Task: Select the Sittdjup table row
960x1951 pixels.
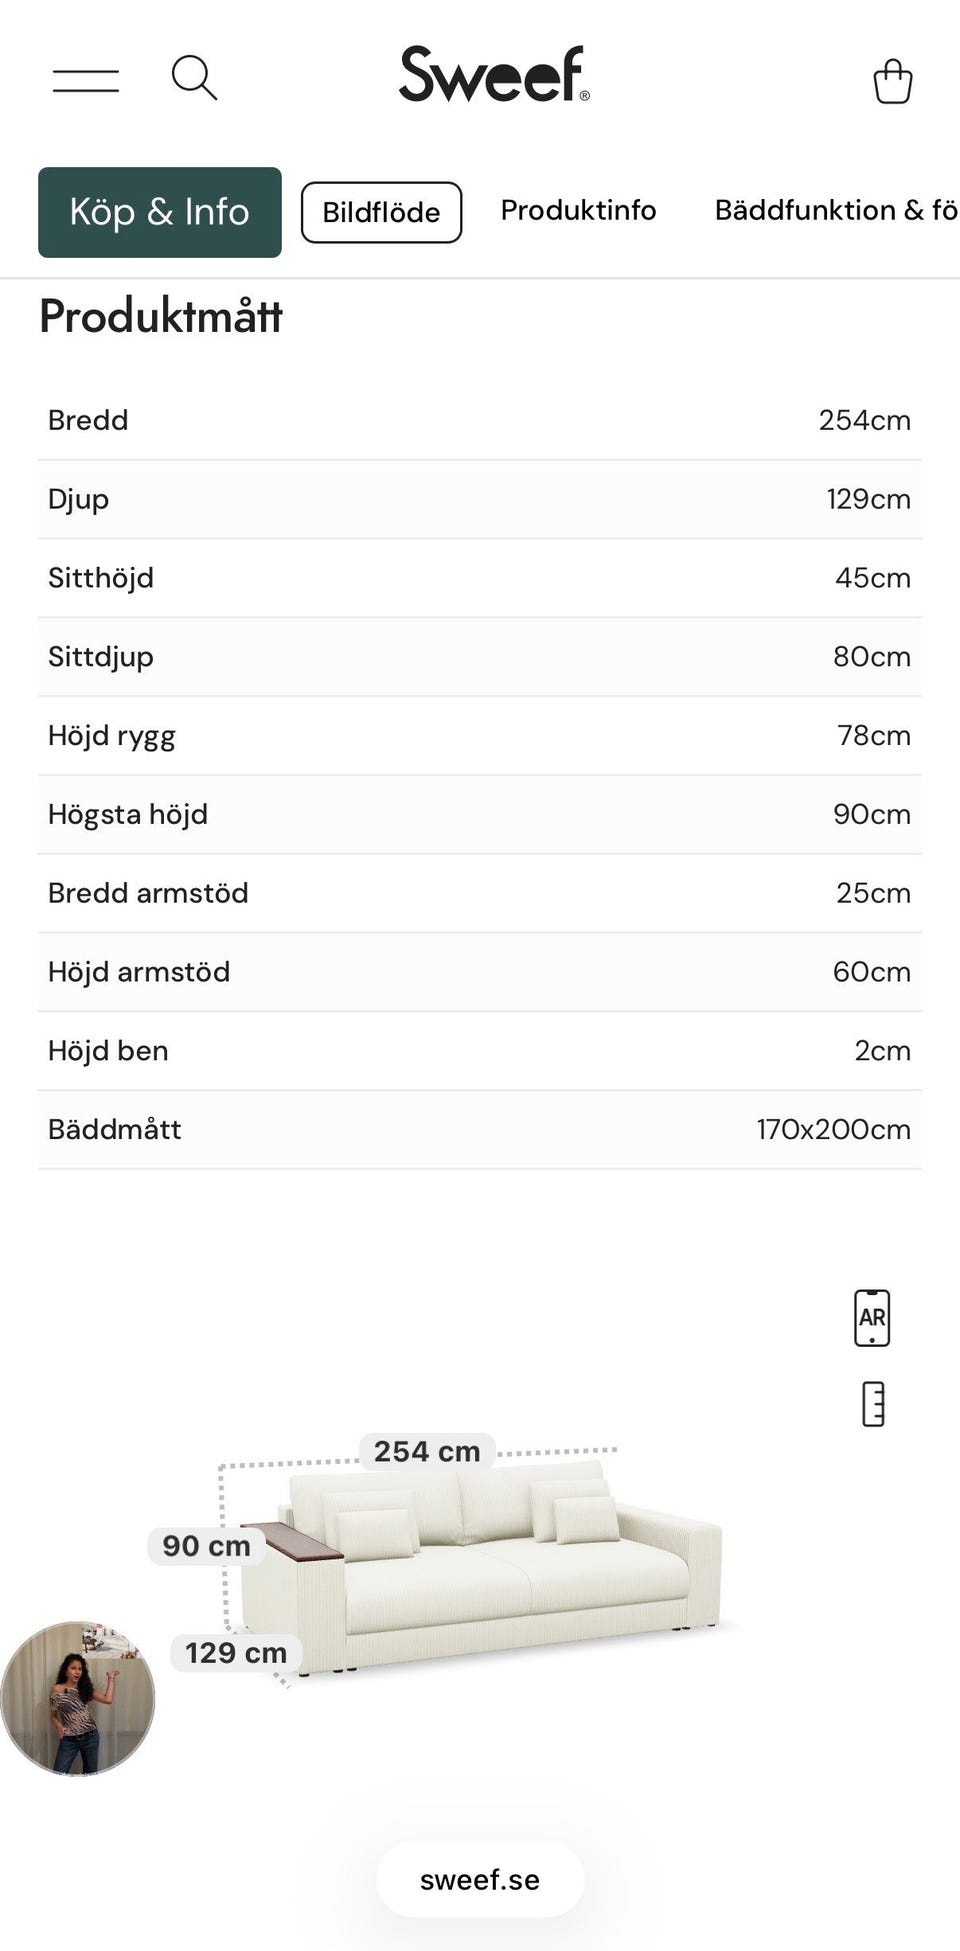Action: point(480,657)
